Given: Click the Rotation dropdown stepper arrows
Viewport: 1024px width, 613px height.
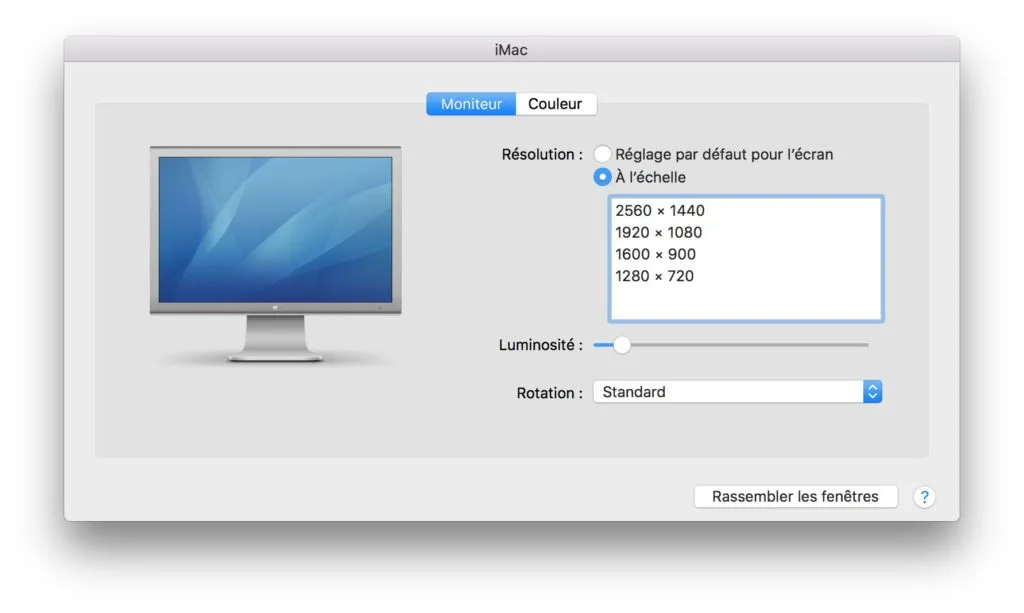Looking at the screenshot, I should 873,391.
